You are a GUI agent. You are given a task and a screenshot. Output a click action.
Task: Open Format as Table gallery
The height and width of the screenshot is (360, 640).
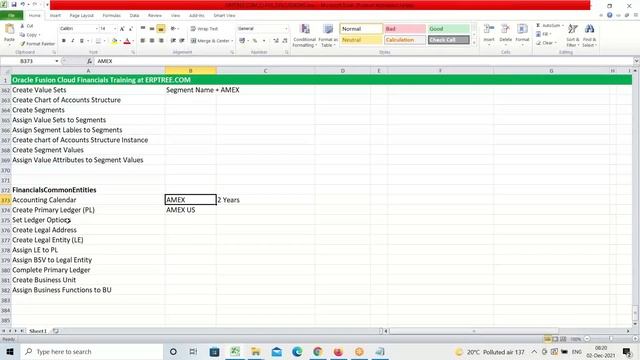(x=328, y=36)
